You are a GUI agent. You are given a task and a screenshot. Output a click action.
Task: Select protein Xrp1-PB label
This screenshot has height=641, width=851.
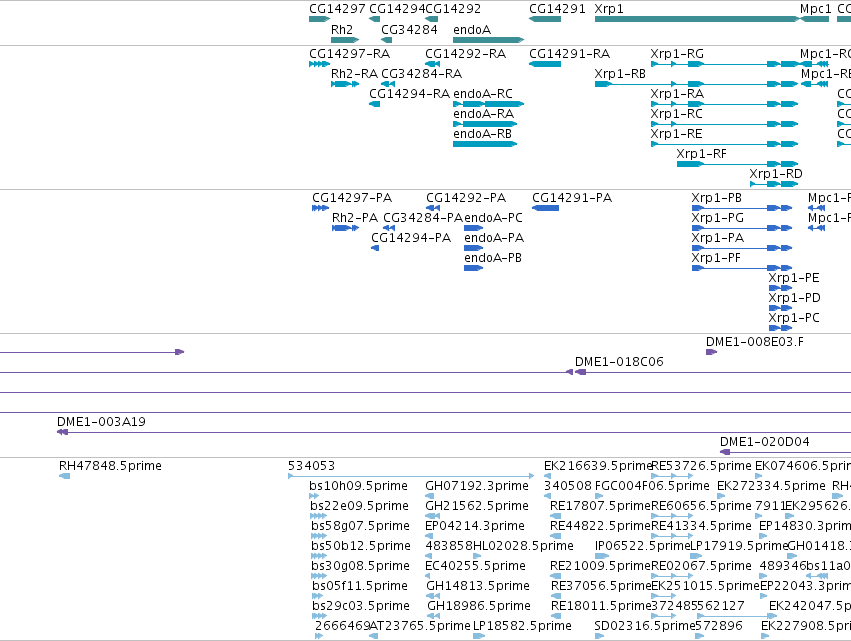tap(717, 198)
